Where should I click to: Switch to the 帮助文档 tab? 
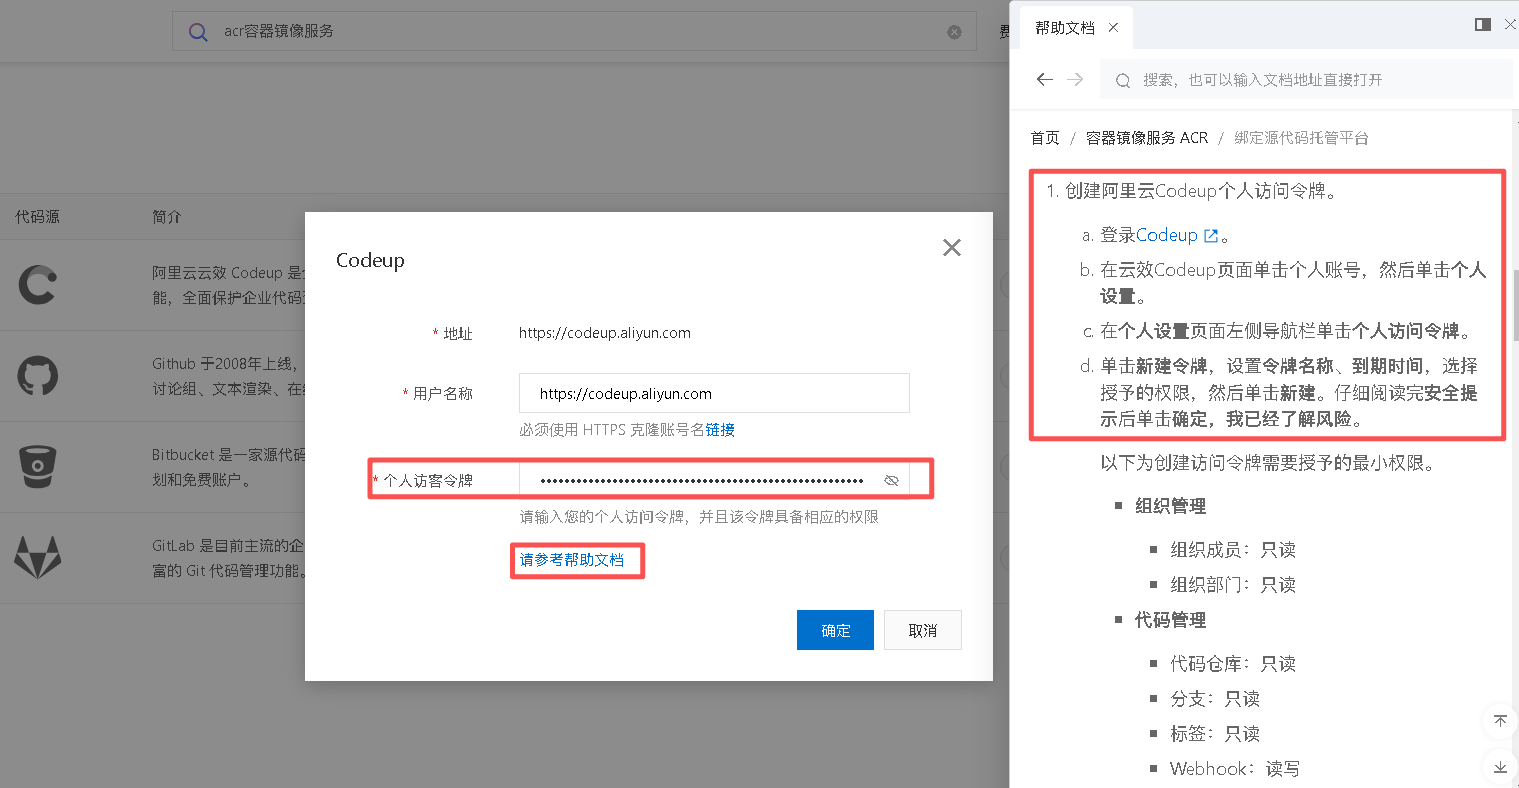click(x=1065, y=28)
